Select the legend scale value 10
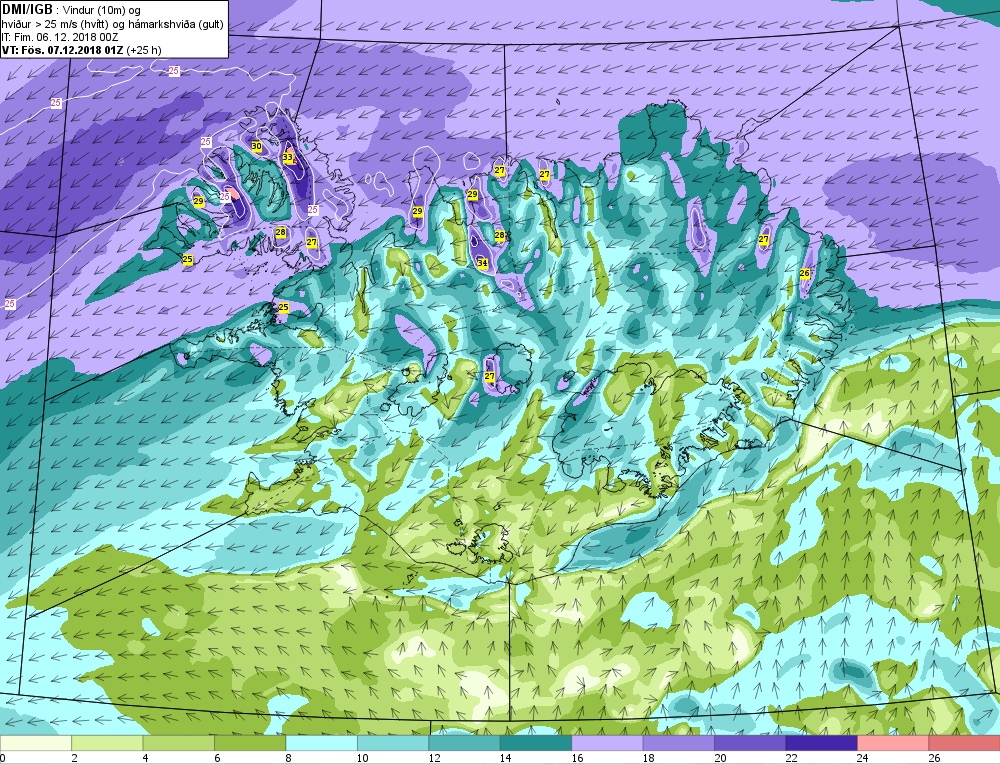 coord(362,758)
